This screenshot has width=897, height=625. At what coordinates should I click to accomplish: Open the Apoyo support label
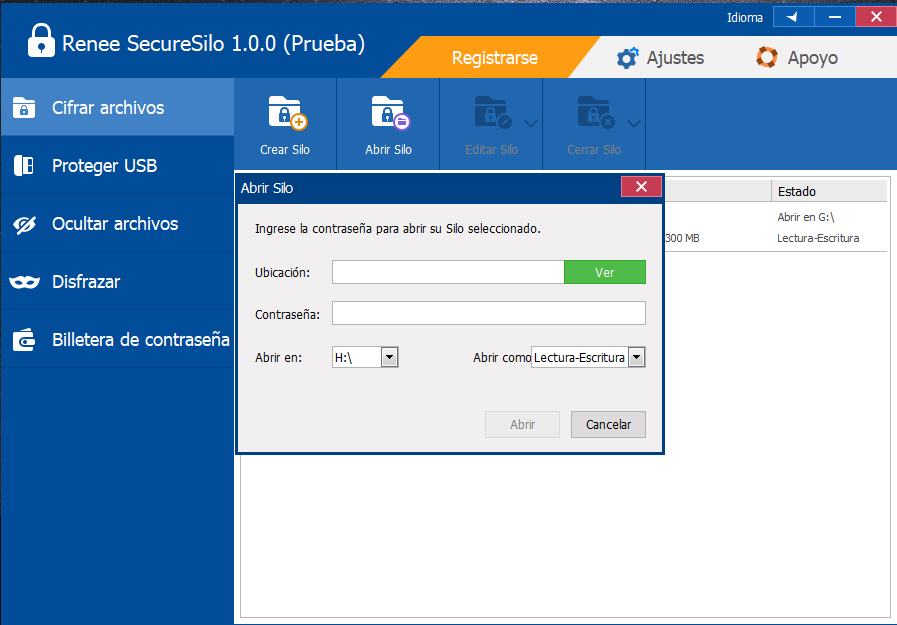812,58
